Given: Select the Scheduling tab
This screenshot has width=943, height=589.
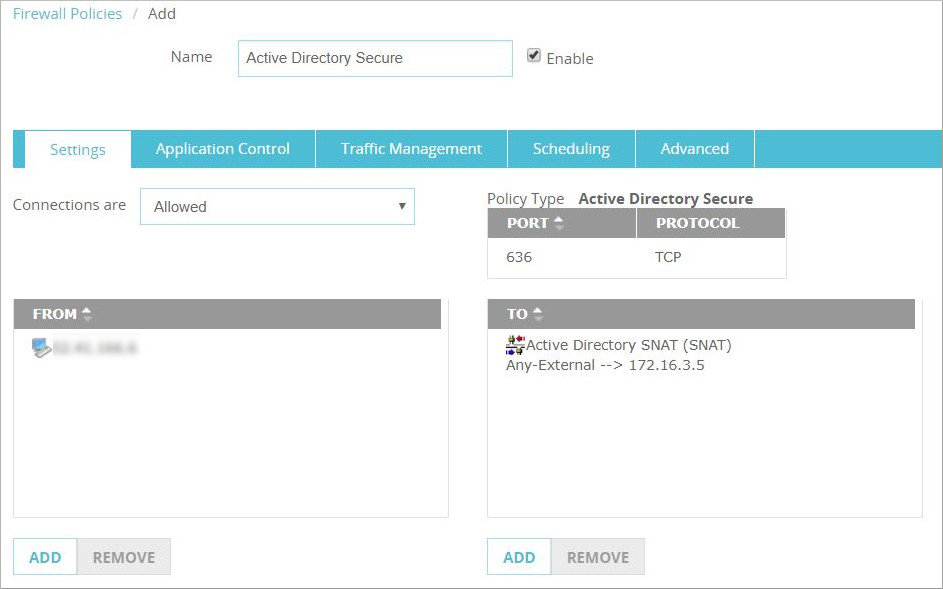Looking at the screenshot, I should [571, 149].
